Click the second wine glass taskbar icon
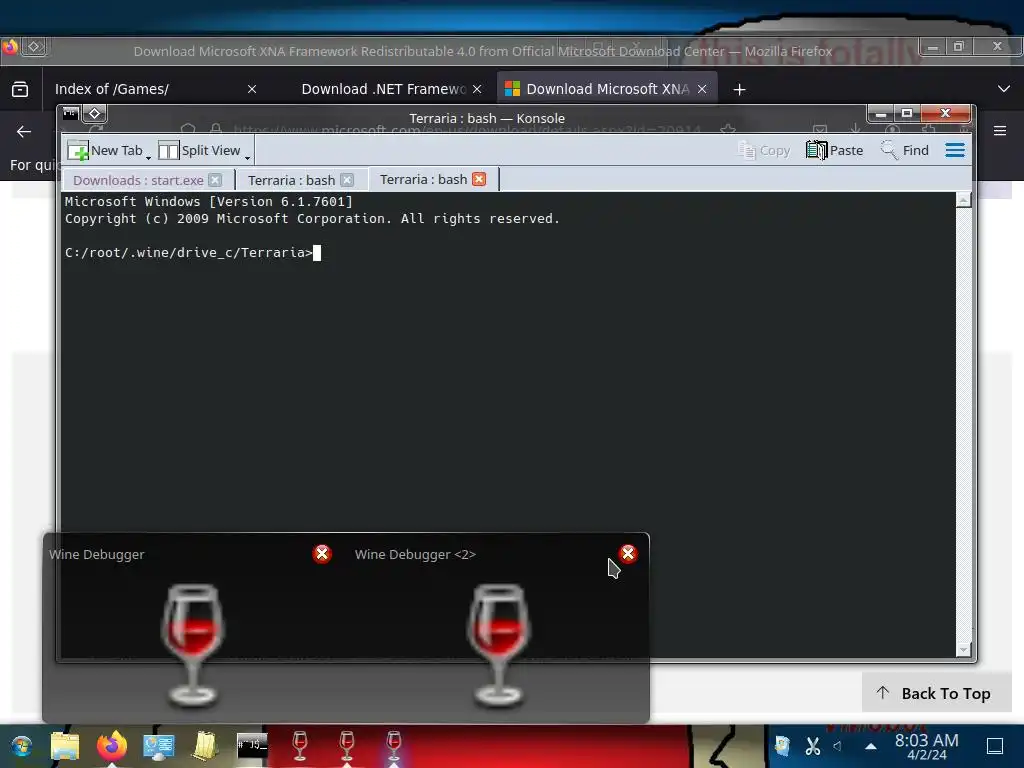 pos(347,746)
